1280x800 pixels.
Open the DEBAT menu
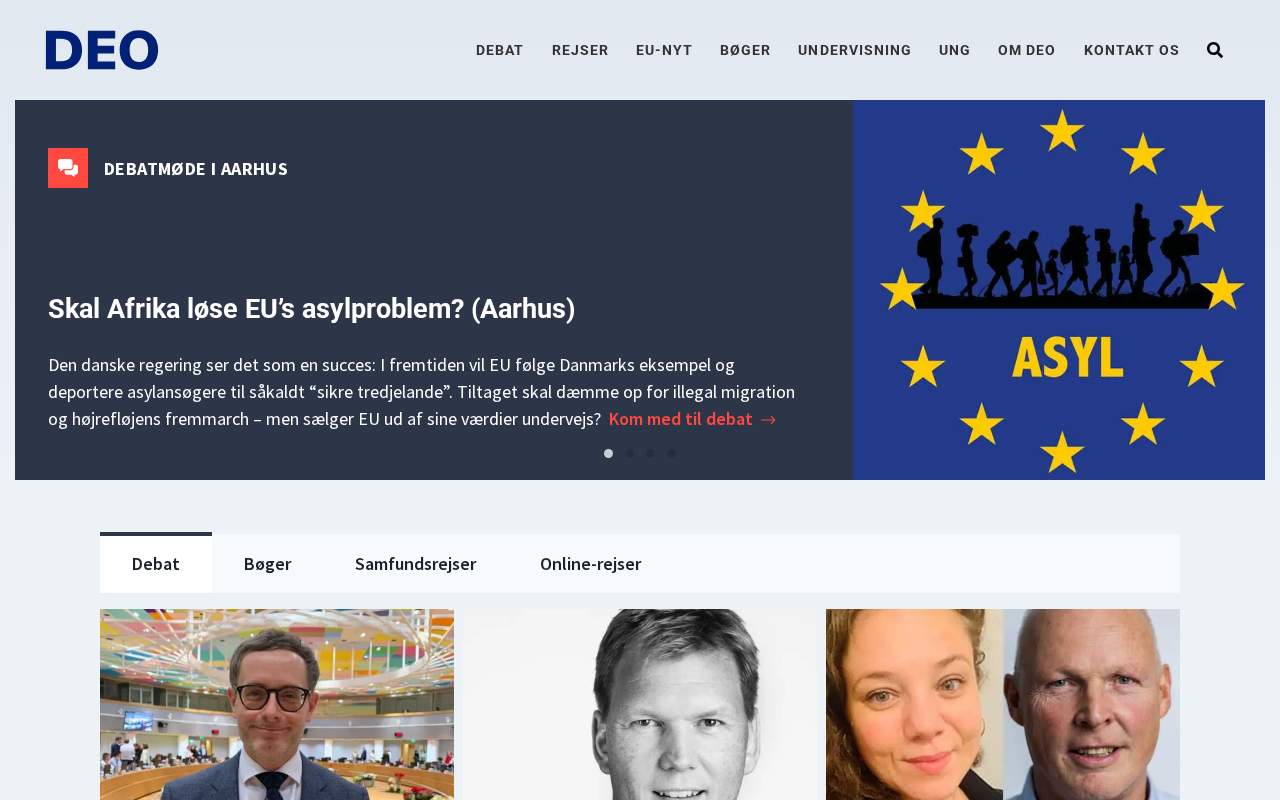pos(499,50)
